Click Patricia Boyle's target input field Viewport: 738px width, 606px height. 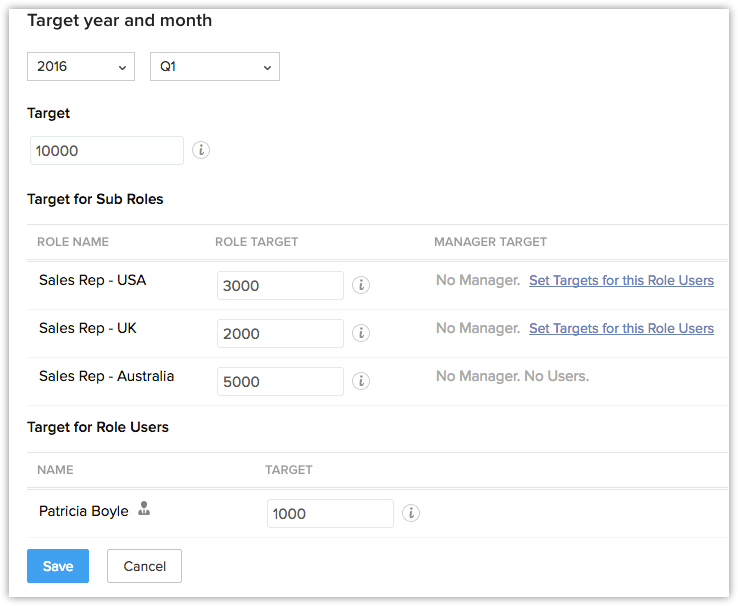(x=330, y=513)
